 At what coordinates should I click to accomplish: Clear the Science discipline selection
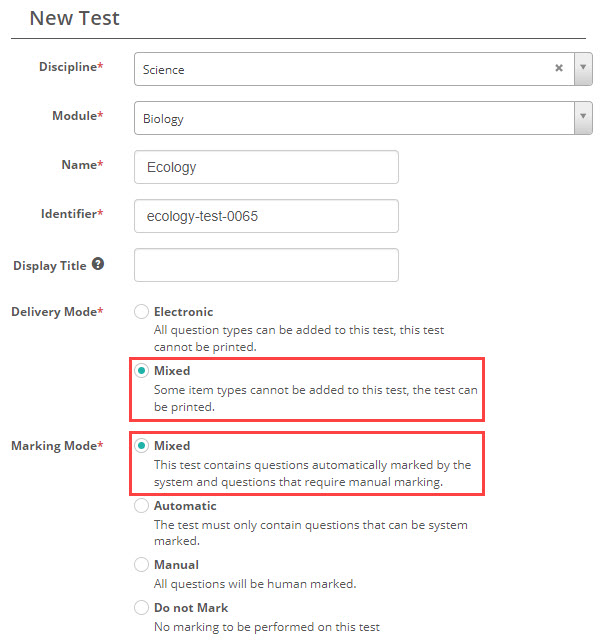click(x=559, y=69)
